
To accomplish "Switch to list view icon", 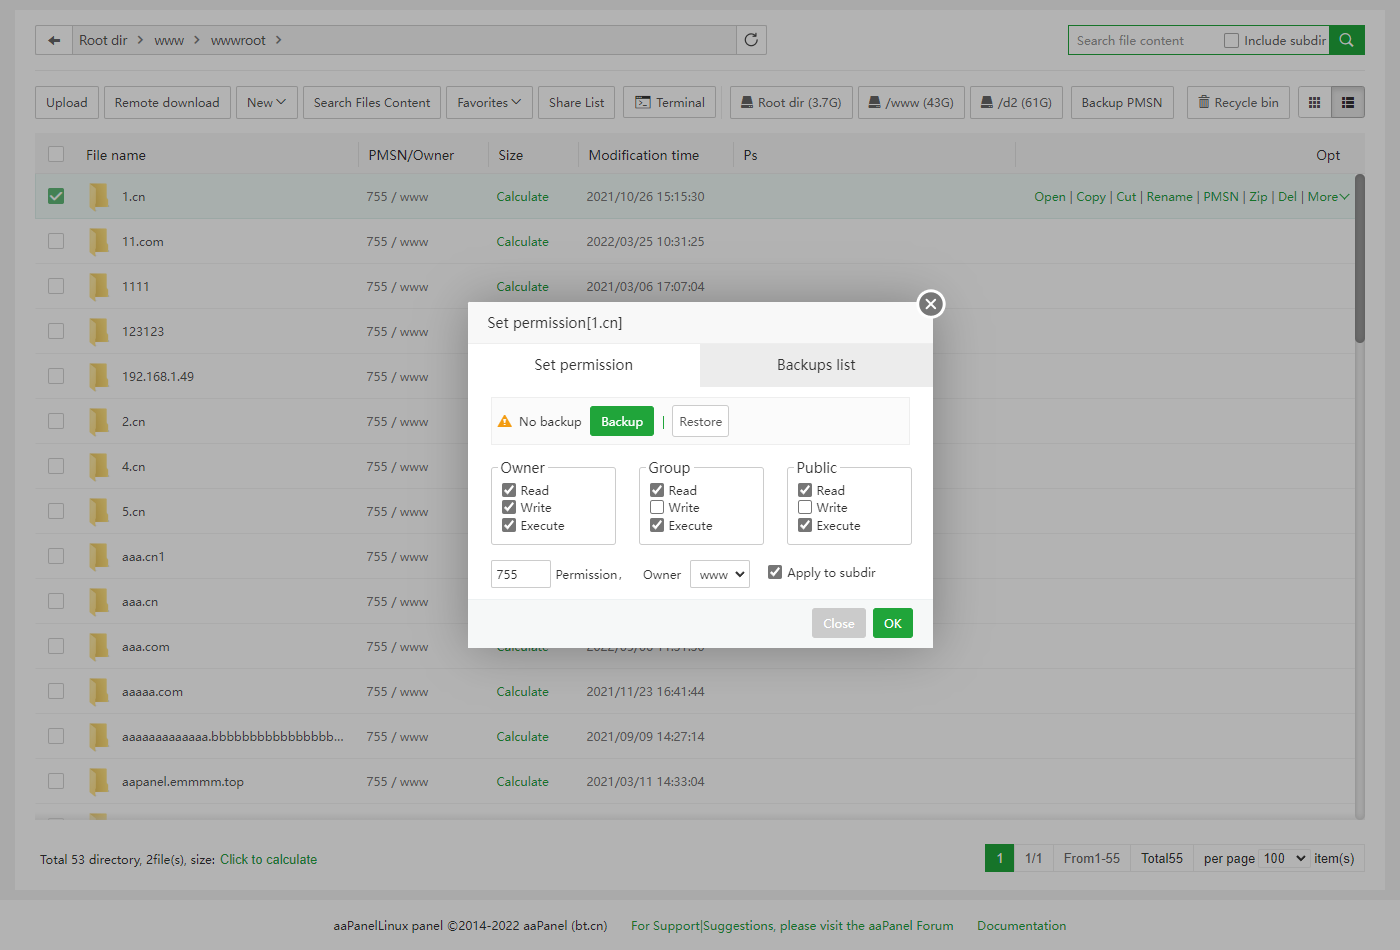I will tap(1347, 102).
